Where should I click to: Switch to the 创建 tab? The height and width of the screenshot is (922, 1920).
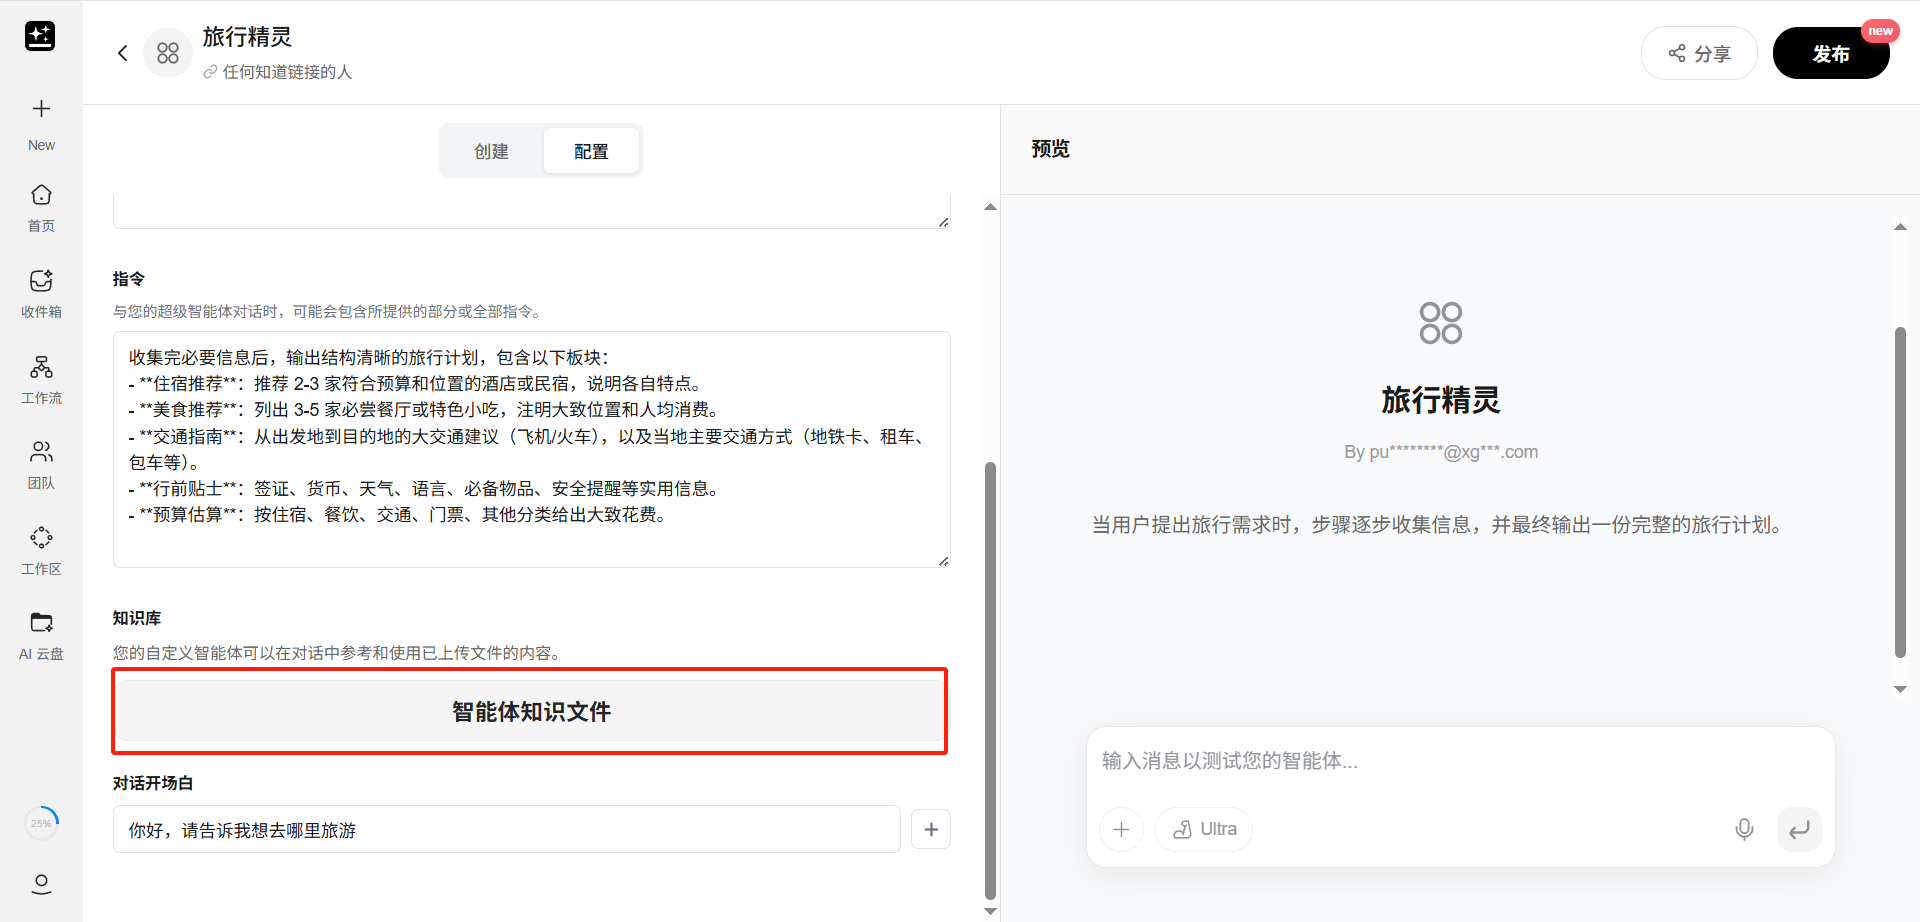491,151
